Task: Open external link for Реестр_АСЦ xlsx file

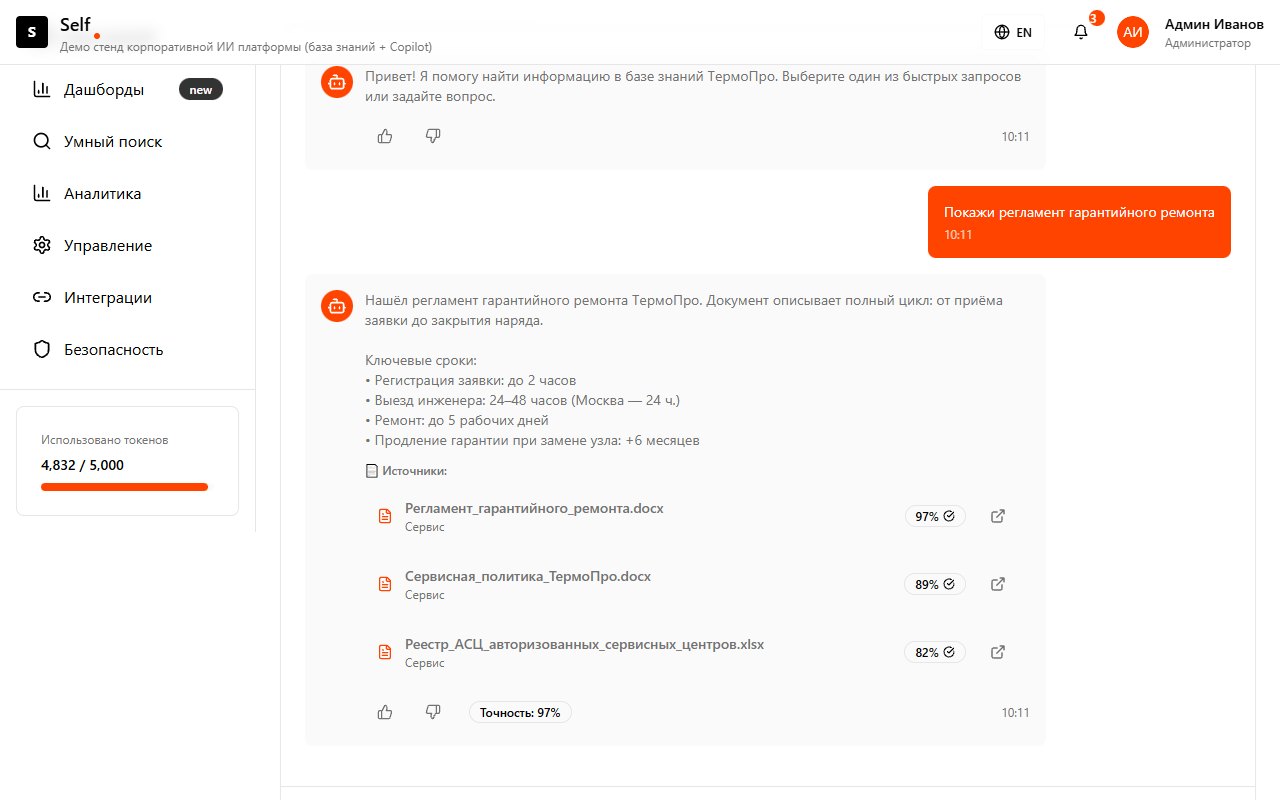Action: [997, 652]
